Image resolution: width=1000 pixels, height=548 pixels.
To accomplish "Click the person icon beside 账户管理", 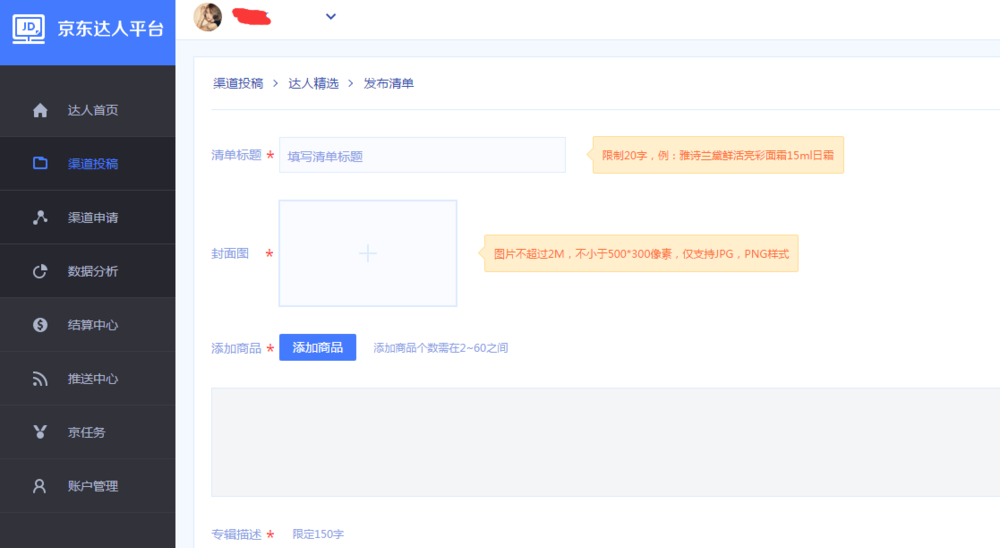I will [x=40, y=486].
